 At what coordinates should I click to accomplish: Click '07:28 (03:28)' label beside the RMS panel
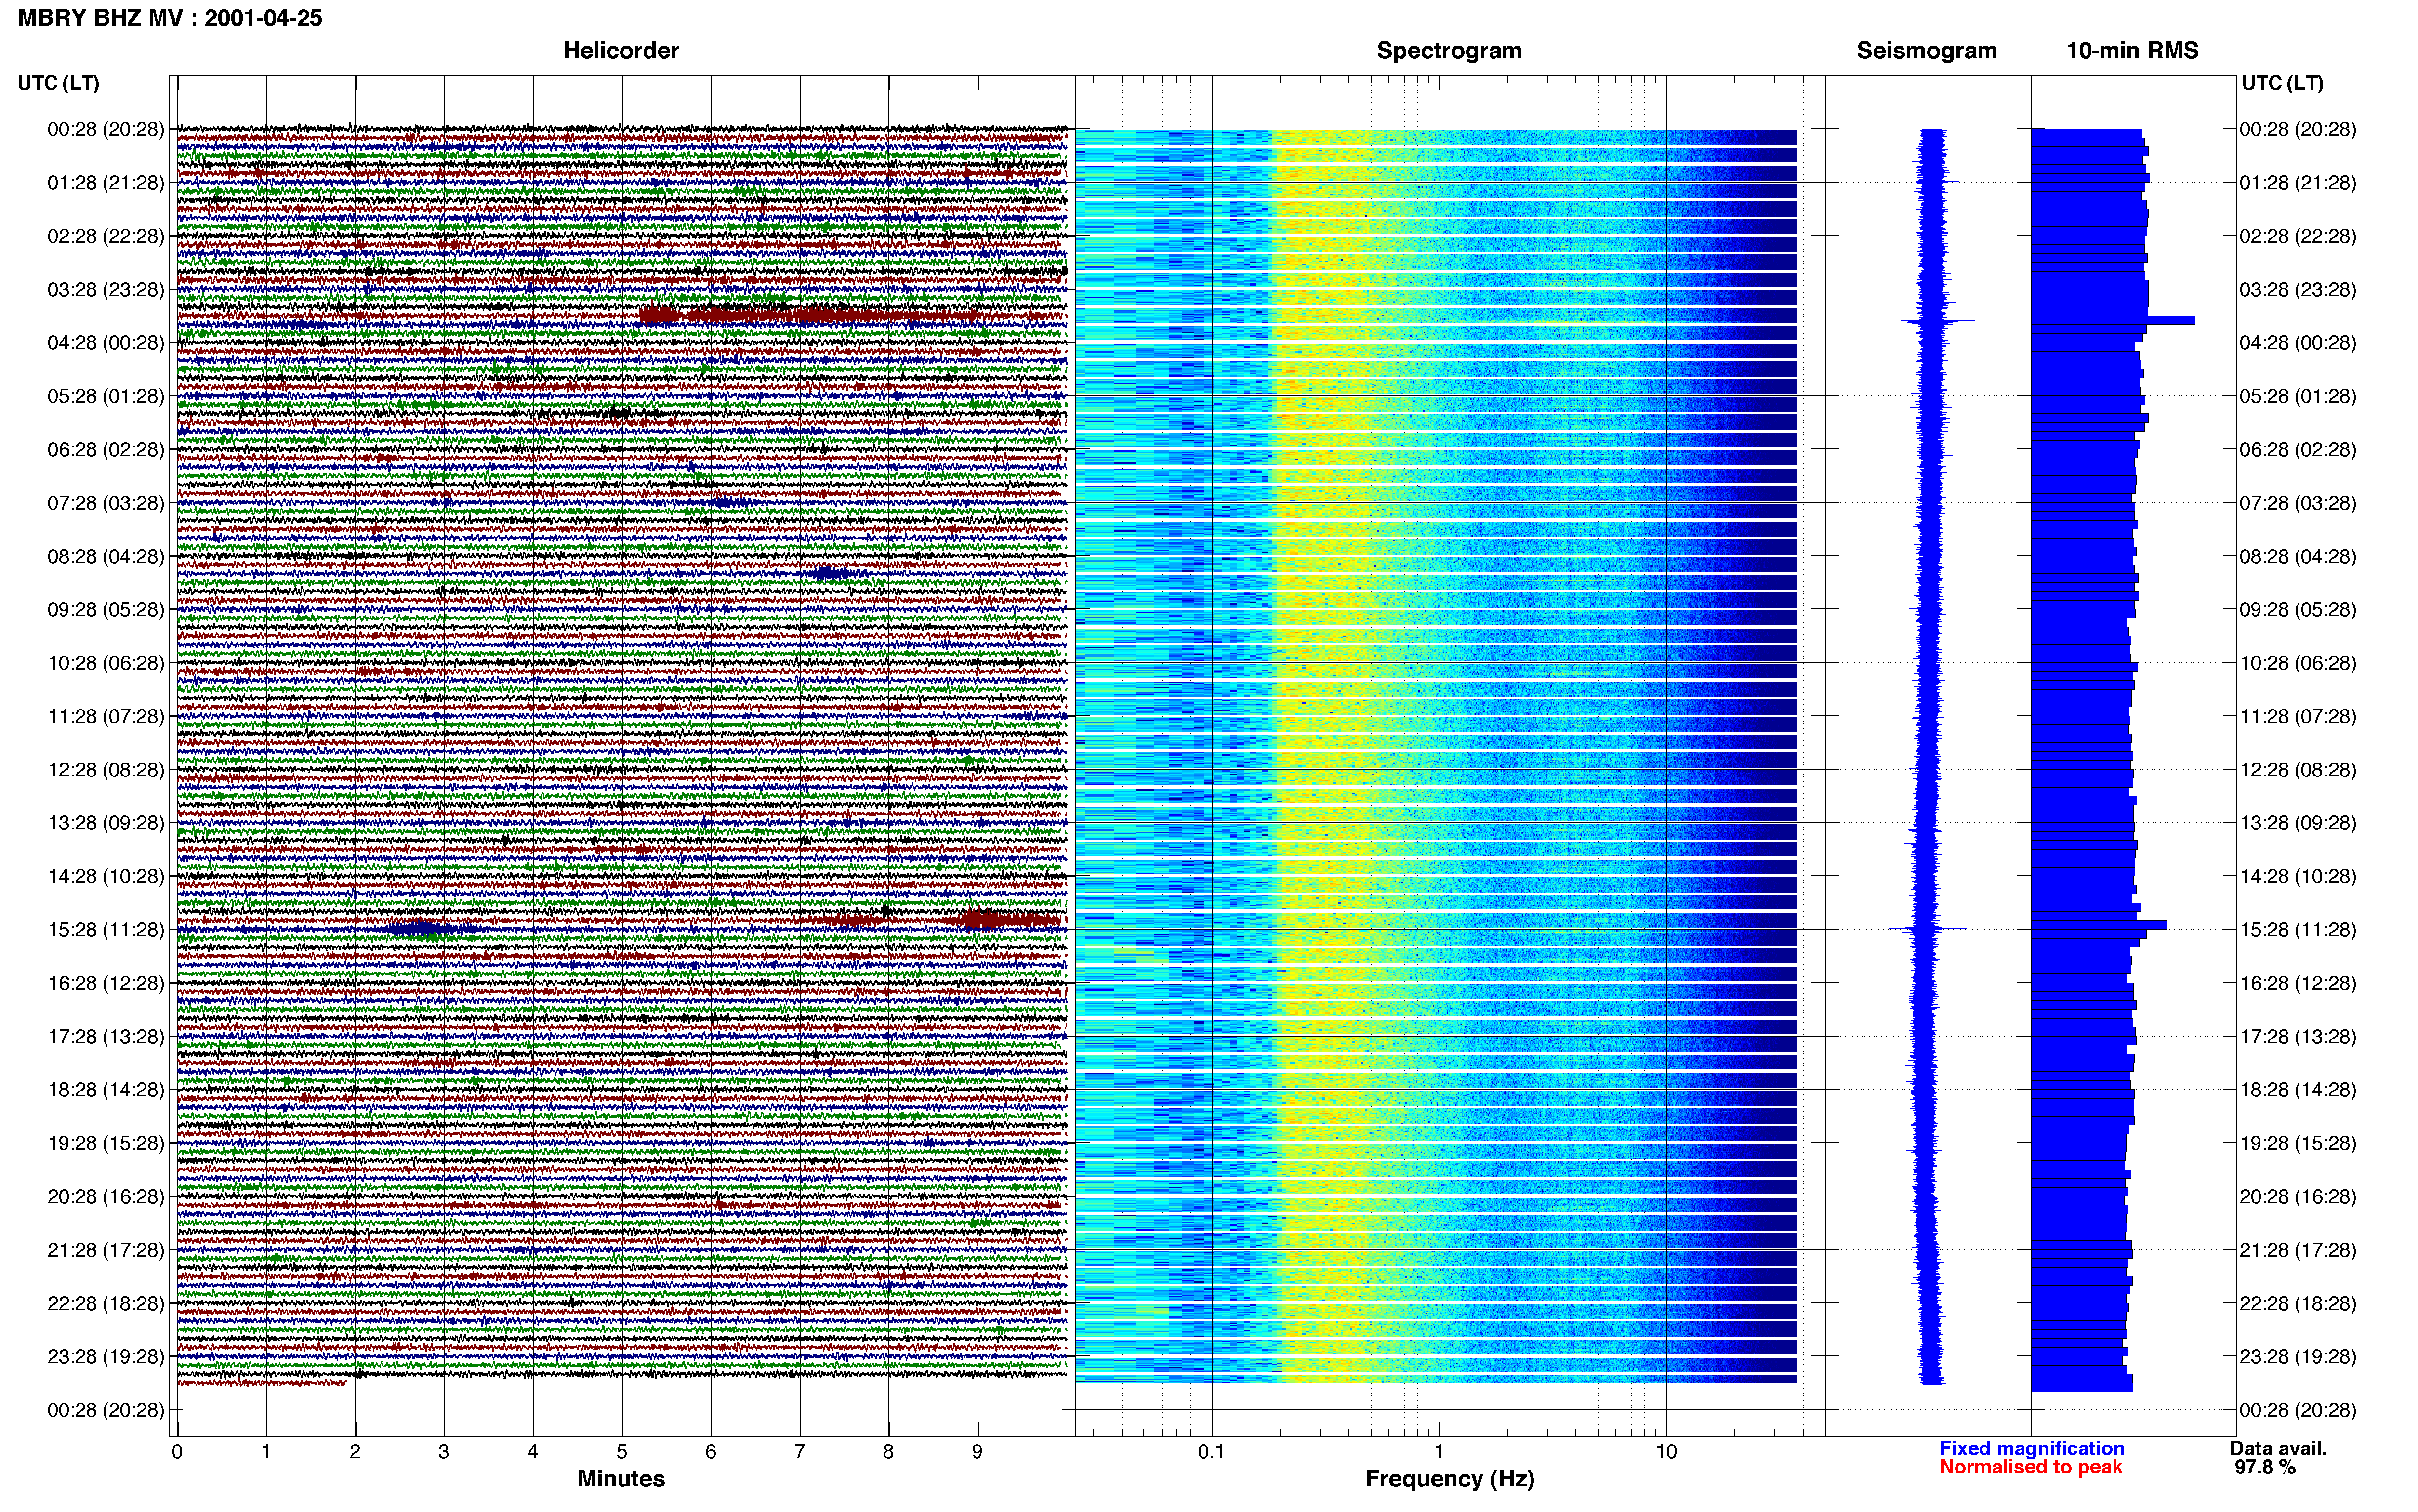2298,503
